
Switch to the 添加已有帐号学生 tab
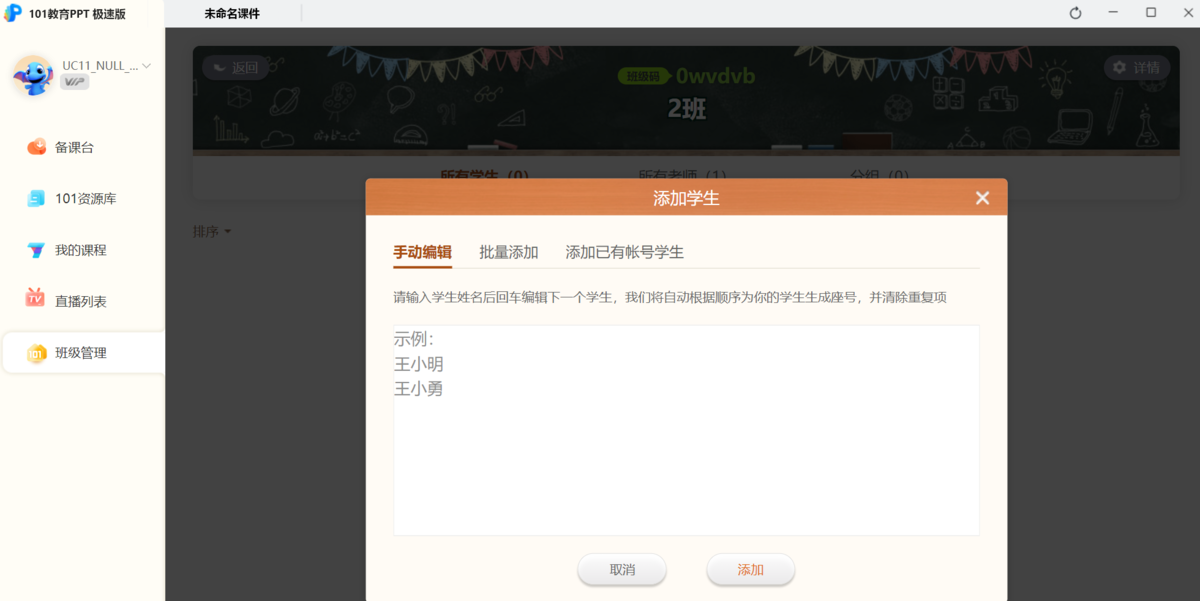(625, 252)
